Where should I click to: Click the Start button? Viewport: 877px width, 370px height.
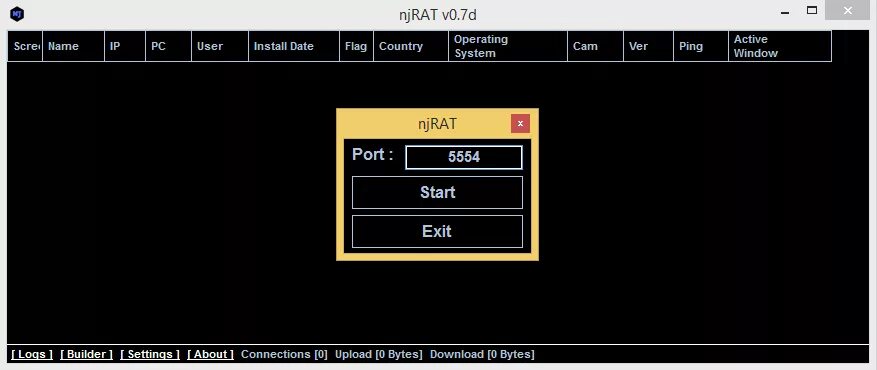pos(437,192)
